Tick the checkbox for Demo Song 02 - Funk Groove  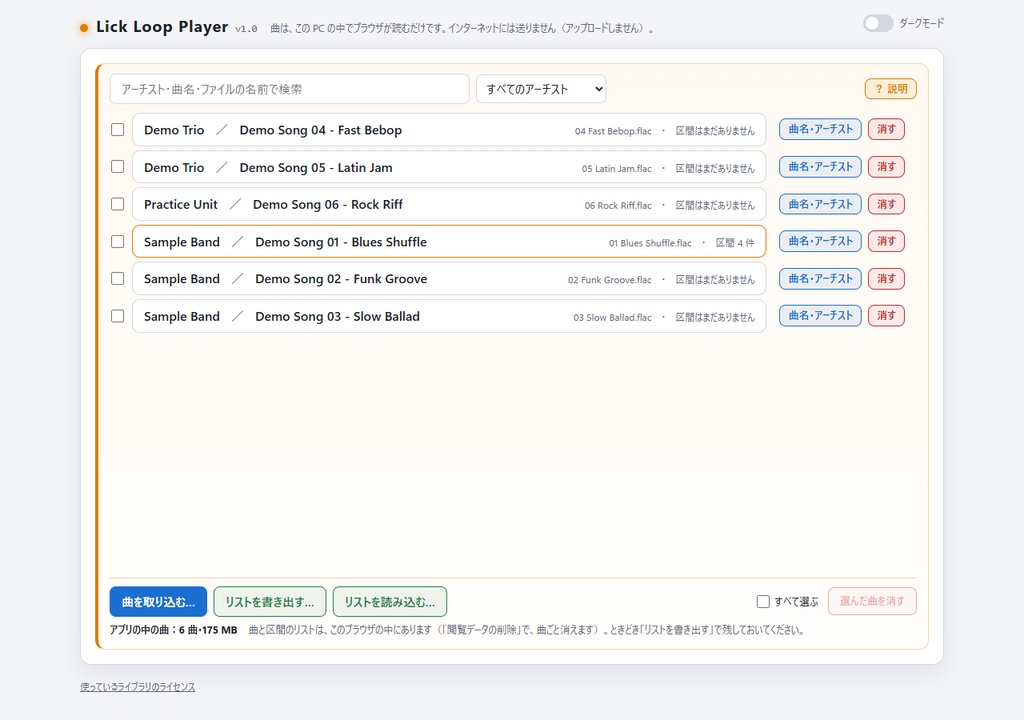[118, 278]
